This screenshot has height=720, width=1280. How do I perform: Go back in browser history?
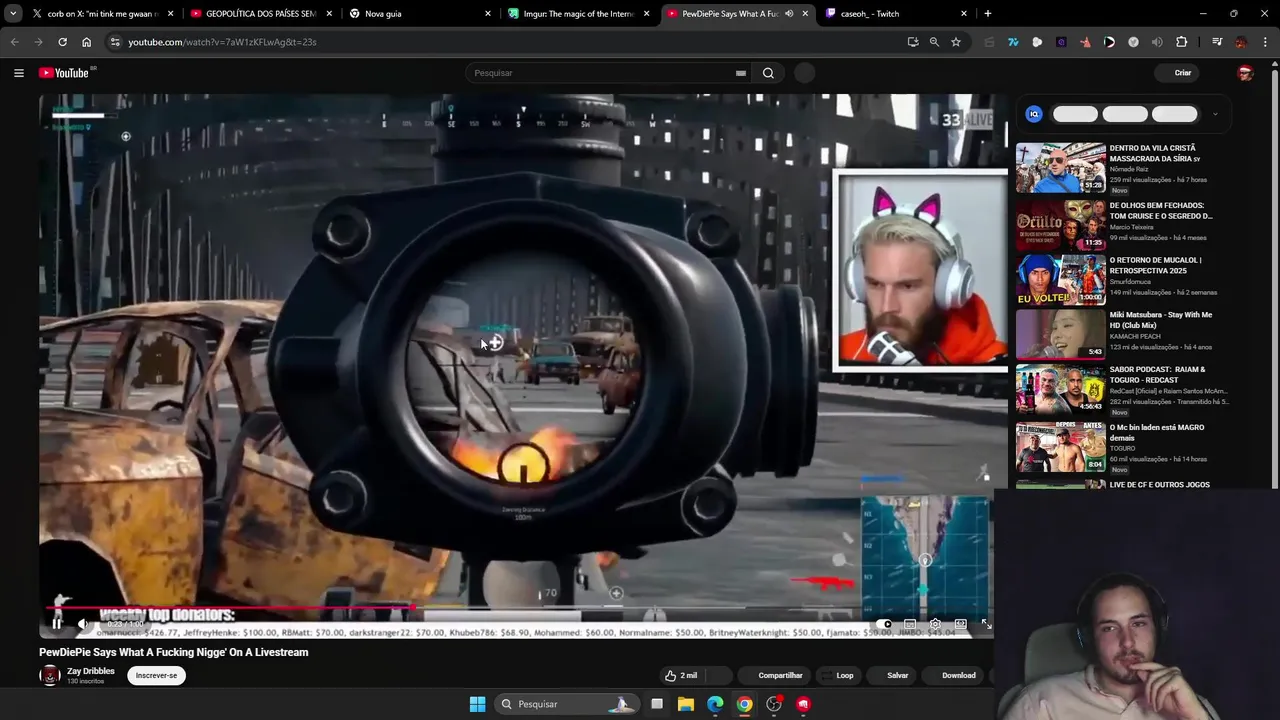(14, 42)
